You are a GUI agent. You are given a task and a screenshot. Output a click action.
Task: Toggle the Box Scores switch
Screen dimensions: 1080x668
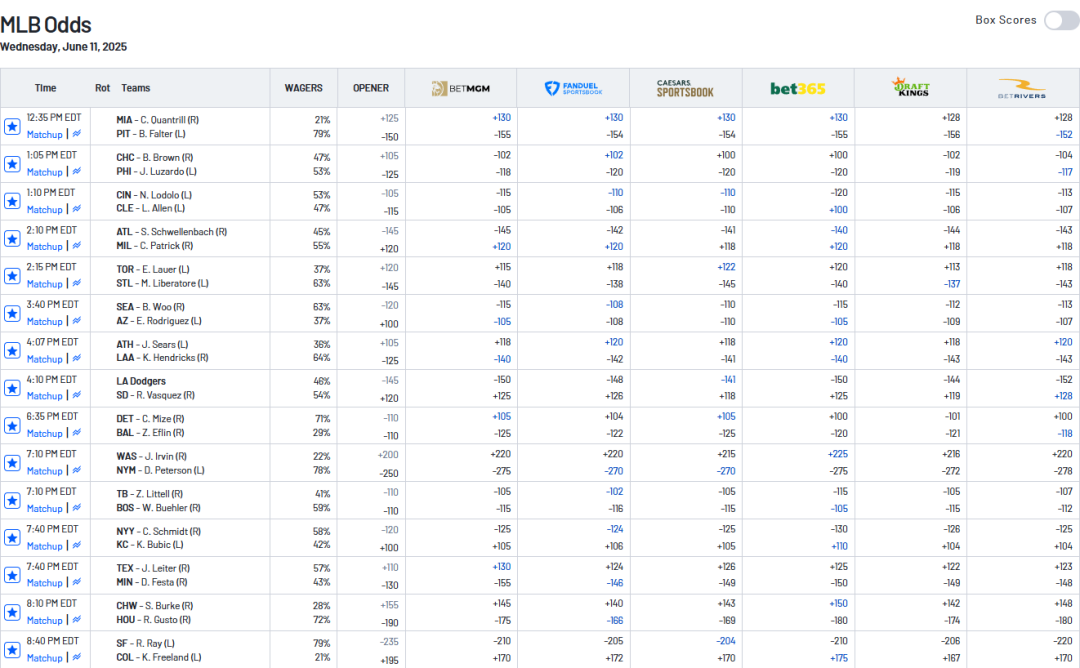point(1060,21)
